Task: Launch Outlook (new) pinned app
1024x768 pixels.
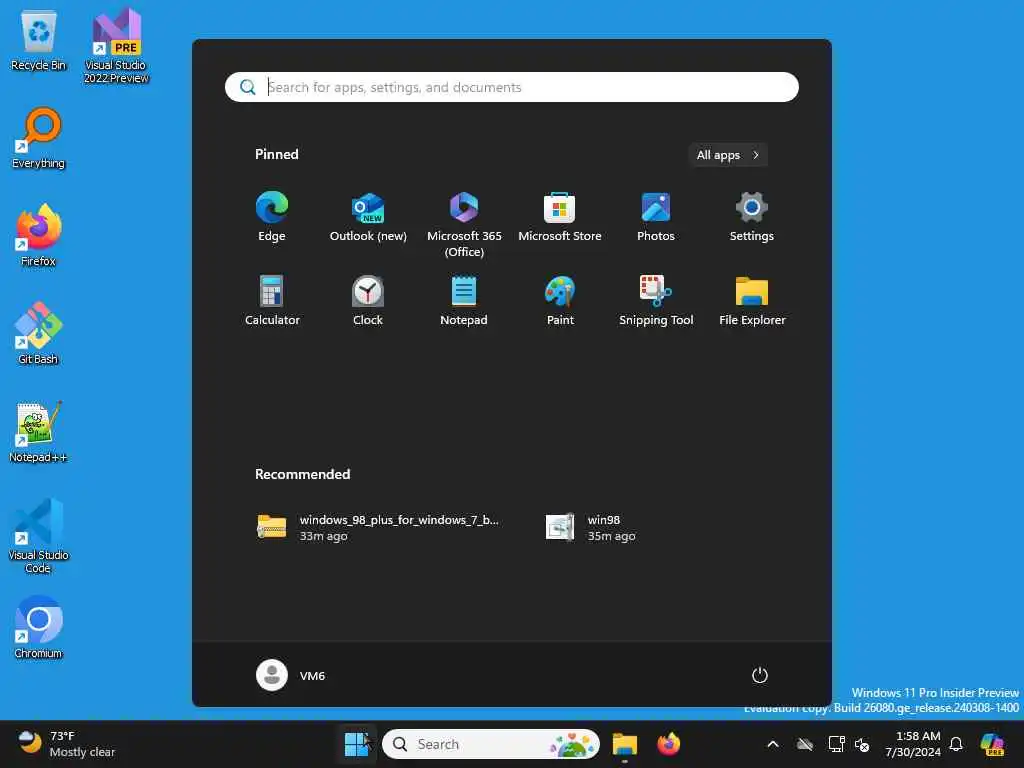Action: (368, 217)
